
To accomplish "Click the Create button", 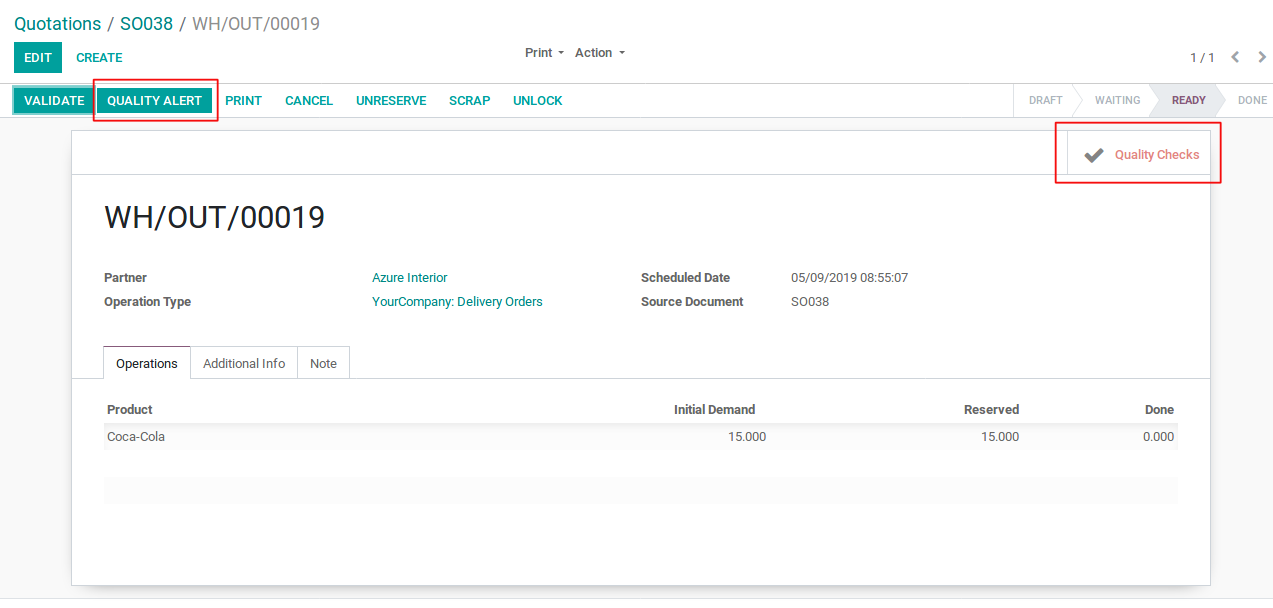I will 99,57.
